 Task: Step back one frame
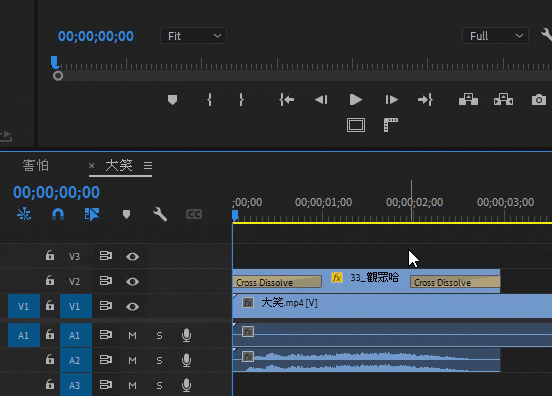click(321, 100)
